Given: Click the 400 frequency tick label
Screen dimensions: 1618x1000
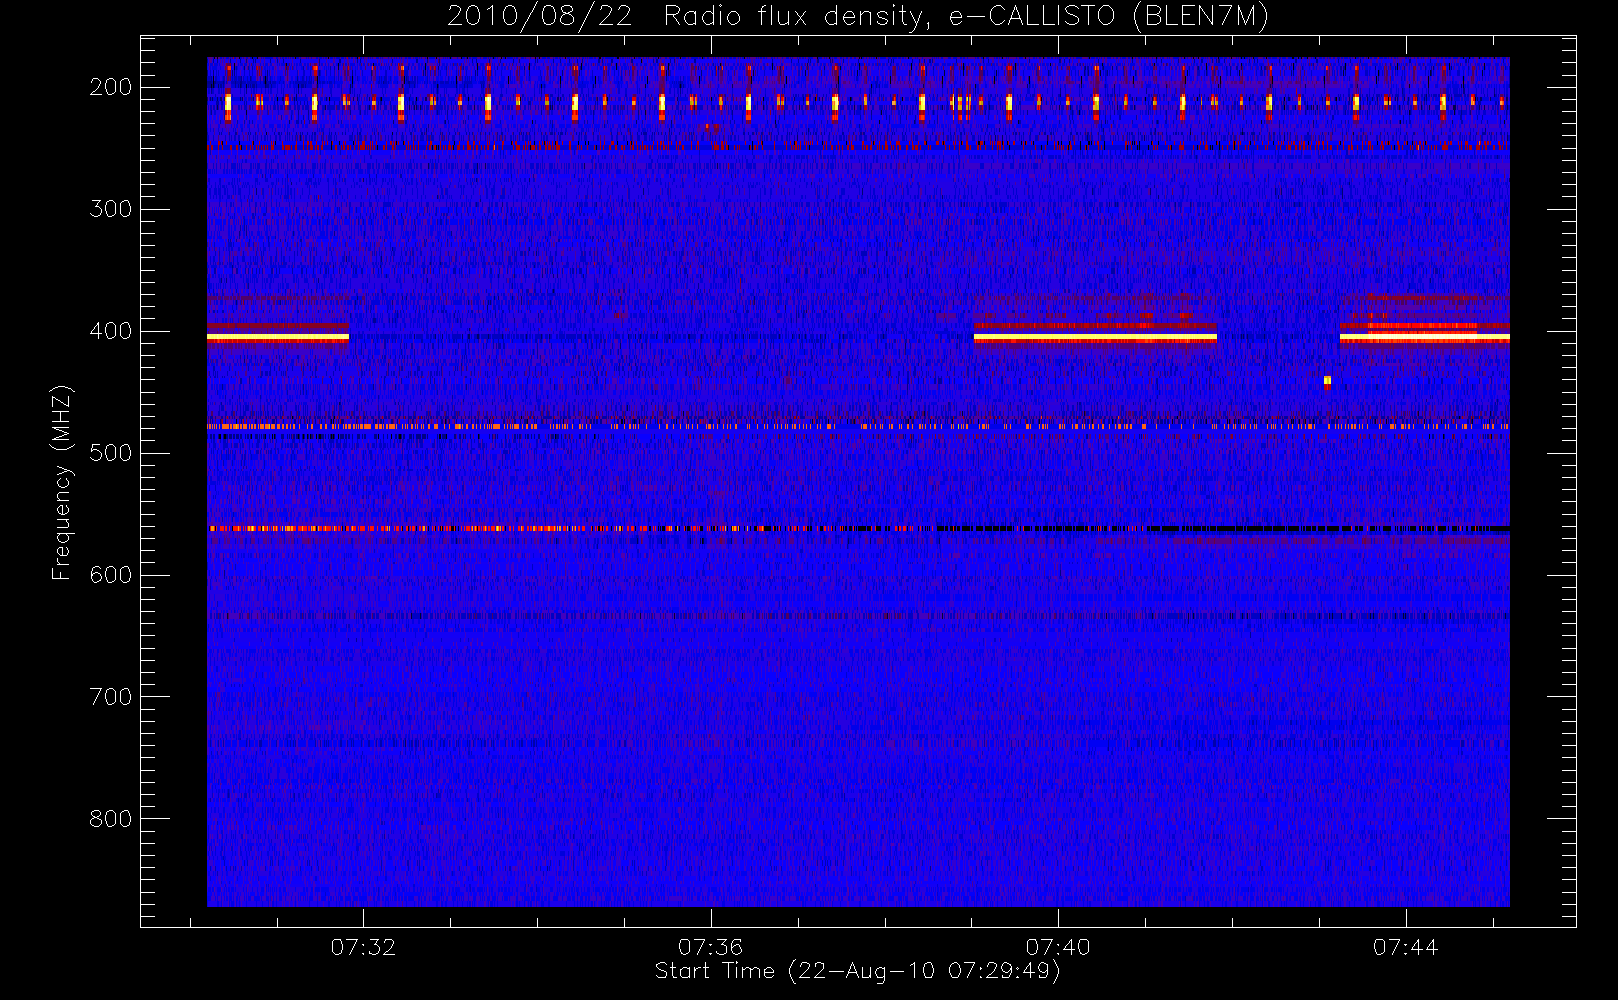Looking at the screenshot, I should click(111, 331).
